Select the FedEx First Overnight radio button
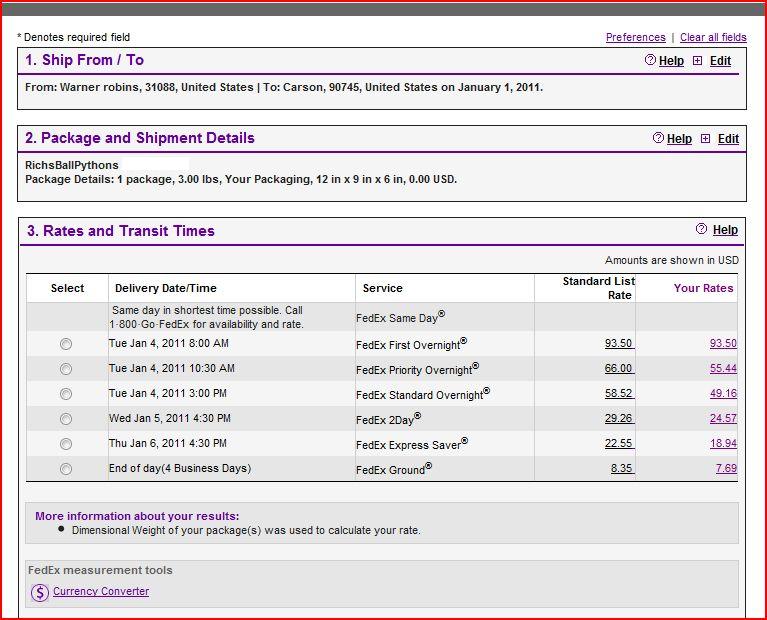The width and height of the screenshot is (767, 620). pos(66,344)
